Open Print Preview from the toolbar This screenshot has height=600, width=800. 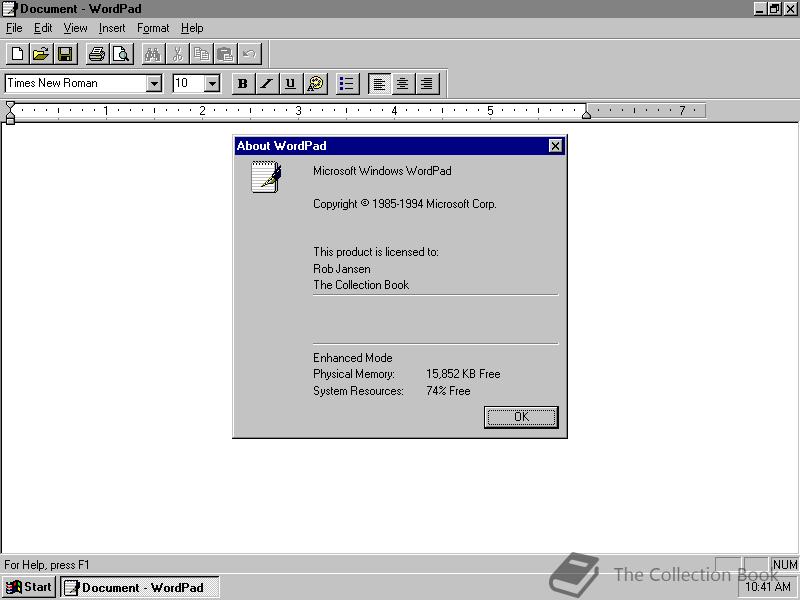[x=121, y=54]
